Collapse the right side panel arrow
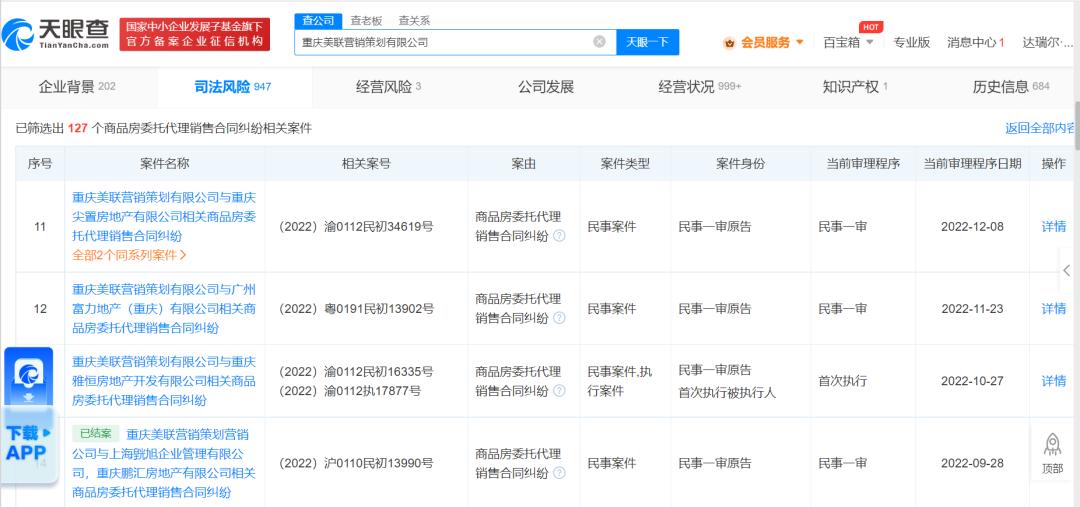The height and width of the screenshot is (507, 1080). [1067, 270]
